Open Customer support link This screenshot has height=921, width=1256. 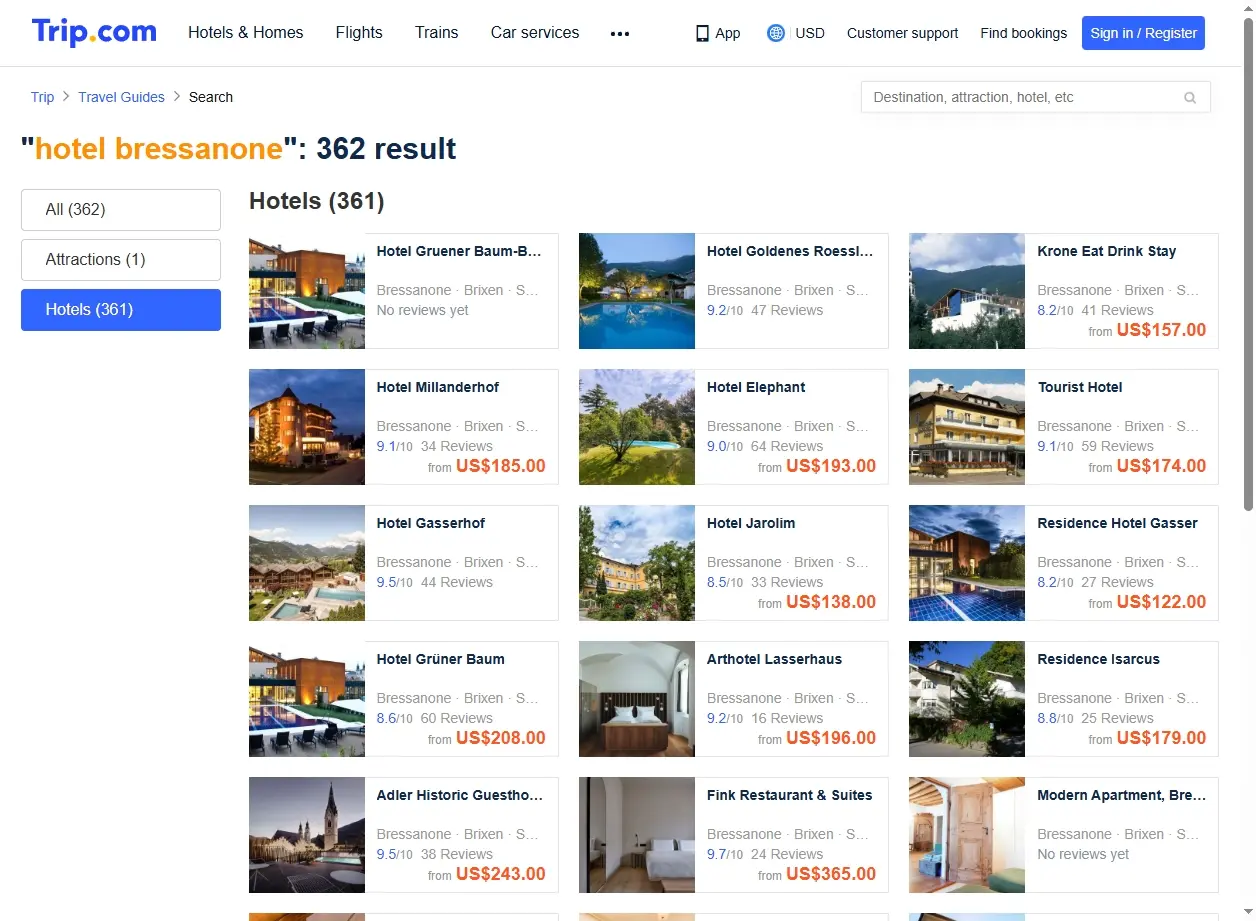(902, 33)
